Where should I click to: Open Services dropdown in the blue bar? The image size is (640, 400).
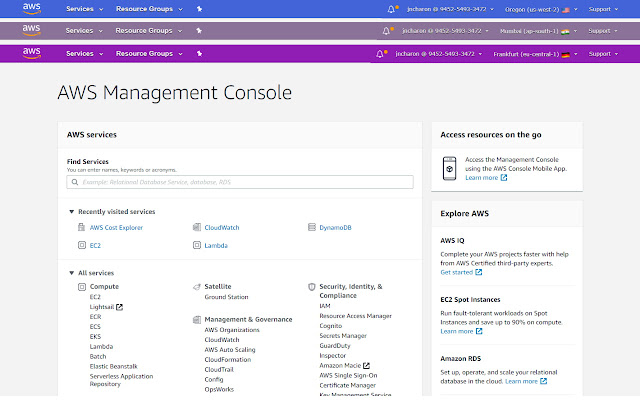[x=84, y=9]
